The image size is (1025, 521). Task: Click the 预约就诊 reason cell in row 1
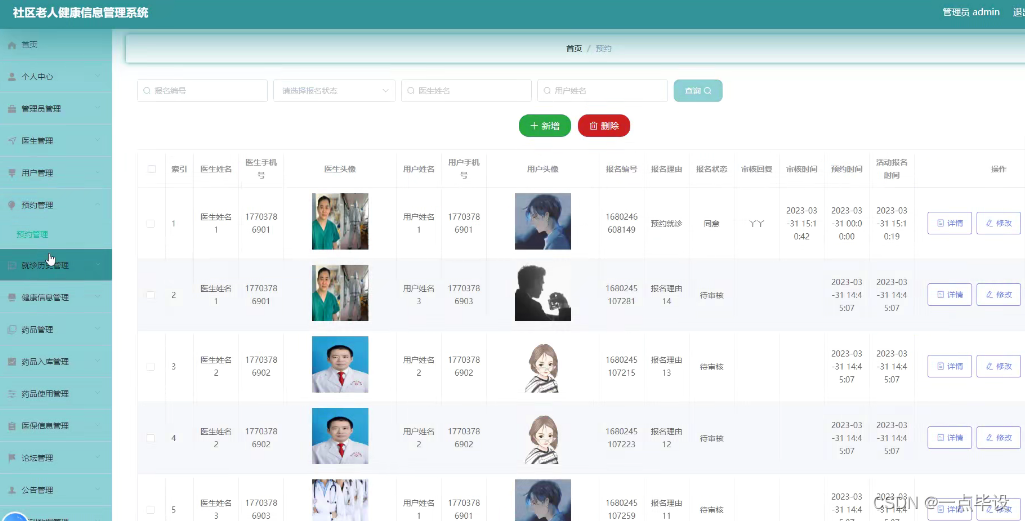tap(666, 224)
